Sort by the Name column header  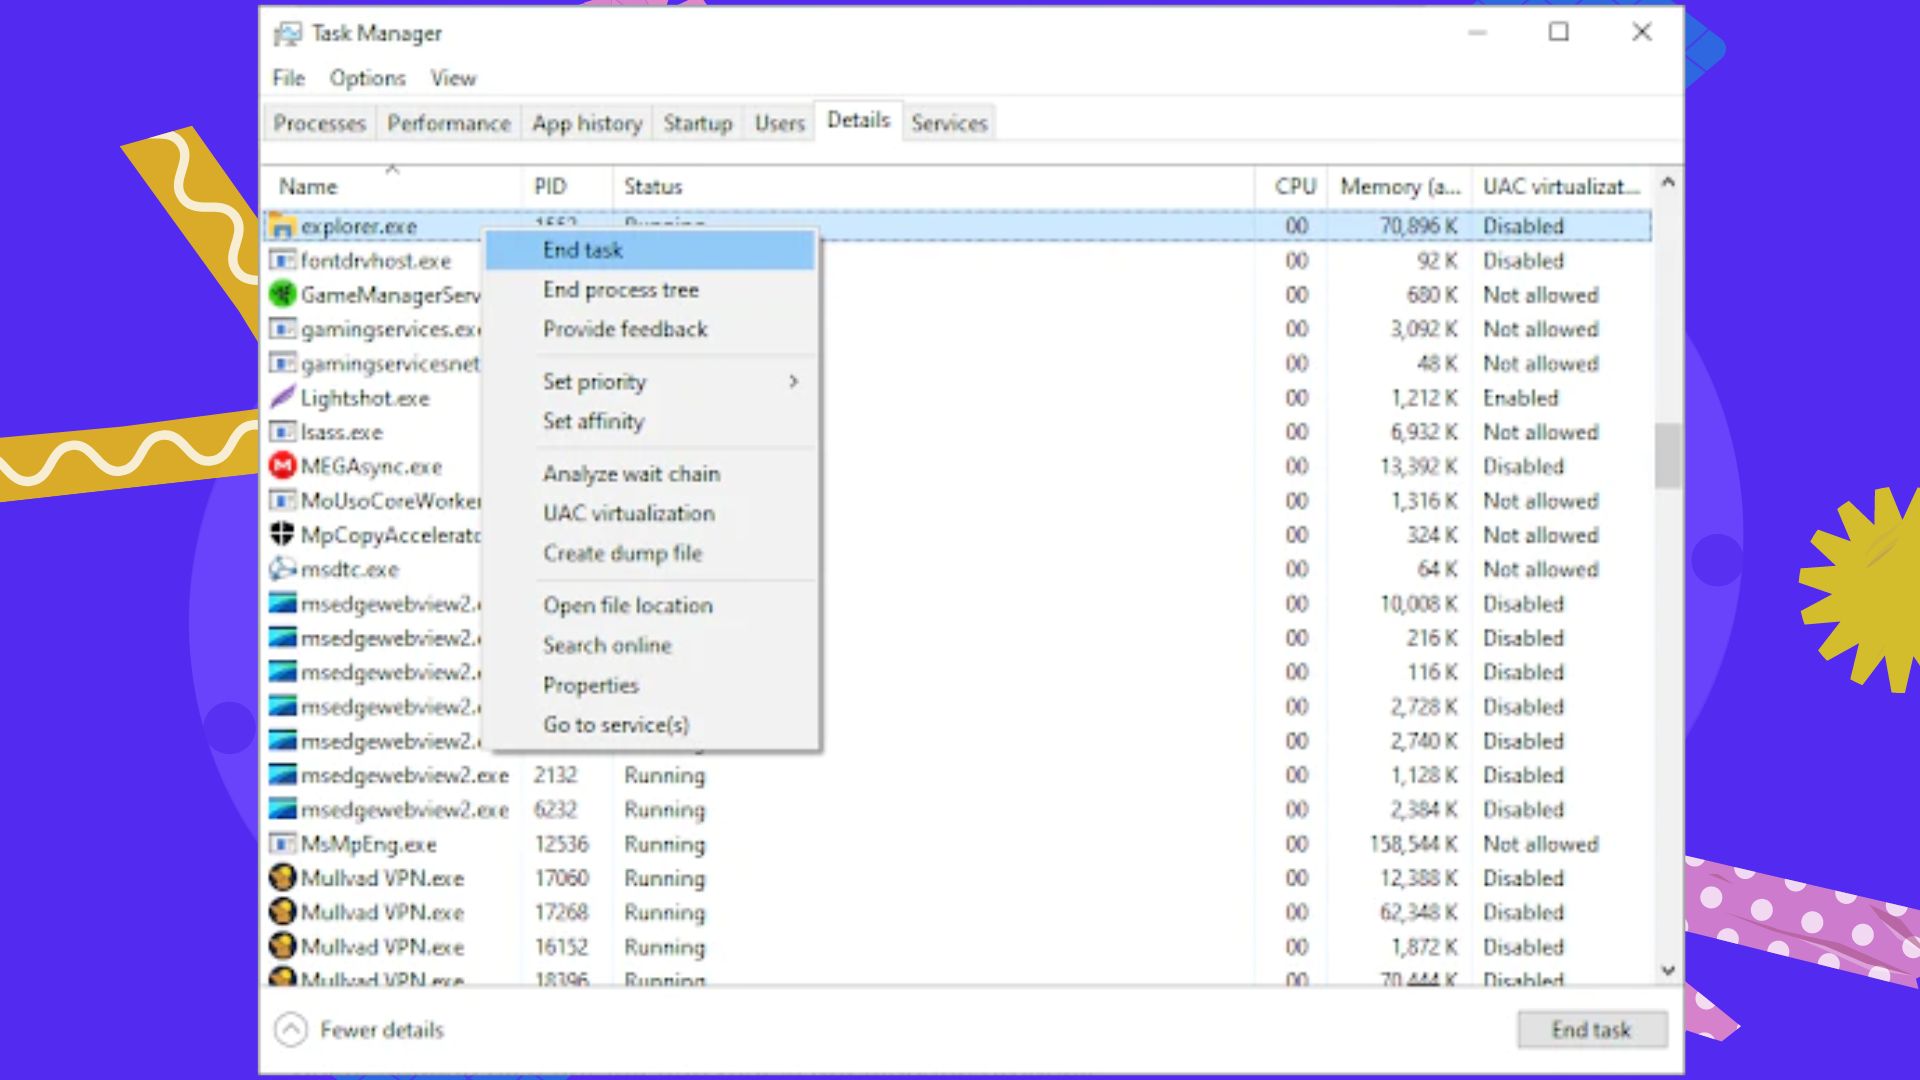coord(392,187)
